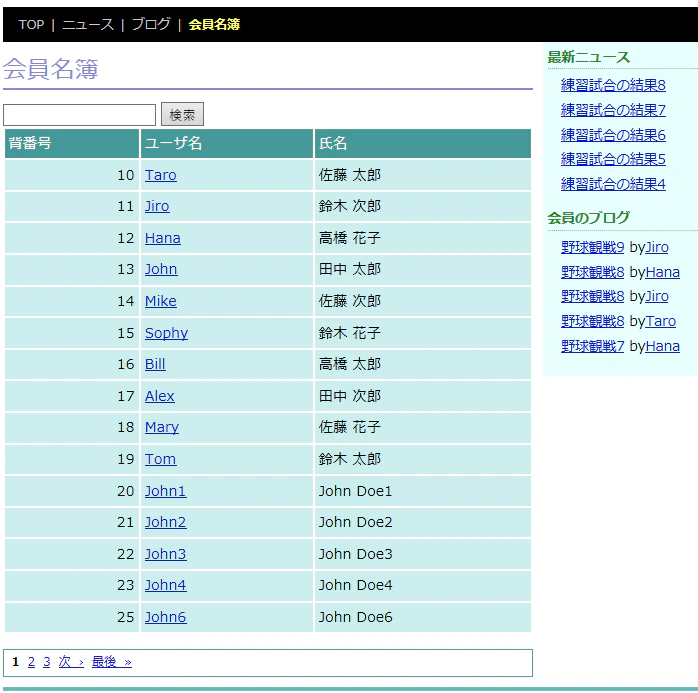Select name cell 佐藤 太郎

pyautogui.click(x=423, y=175)
